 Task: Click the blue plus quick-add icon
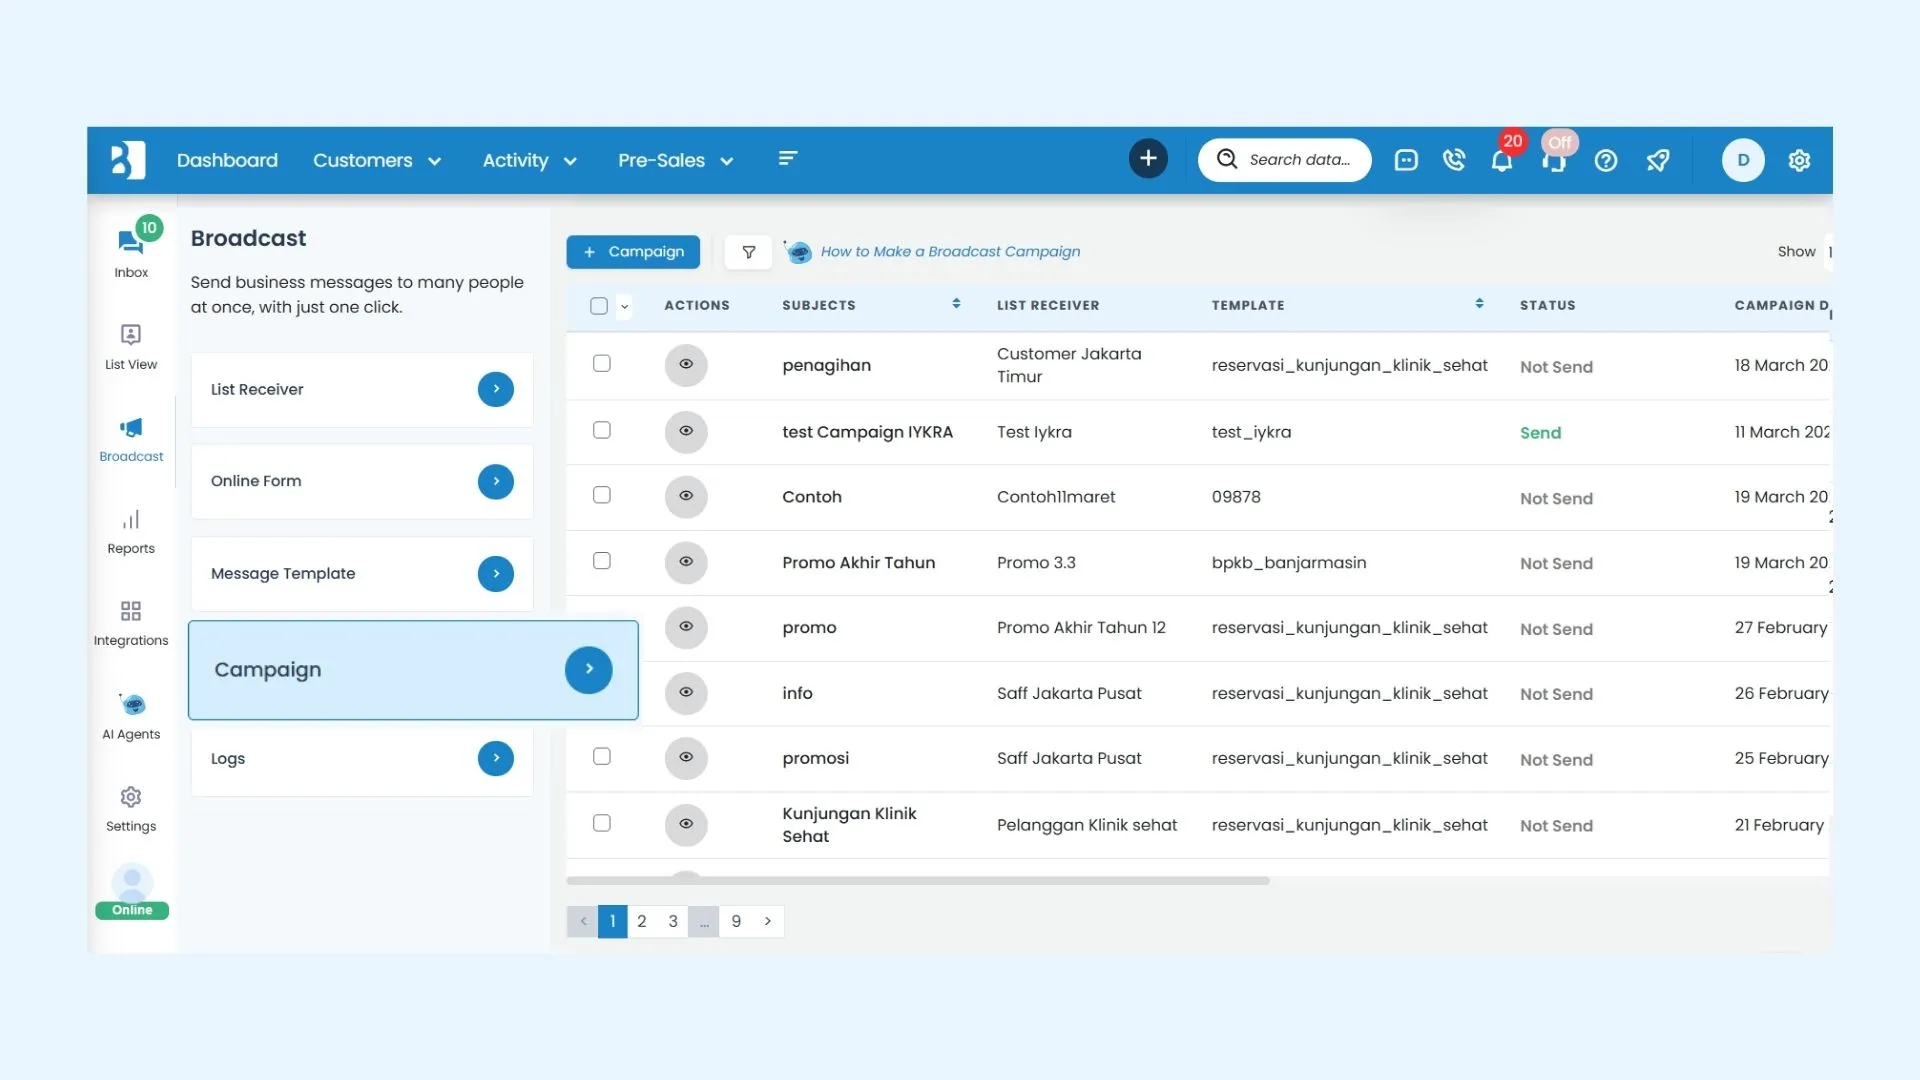(x=1148, y=159)
